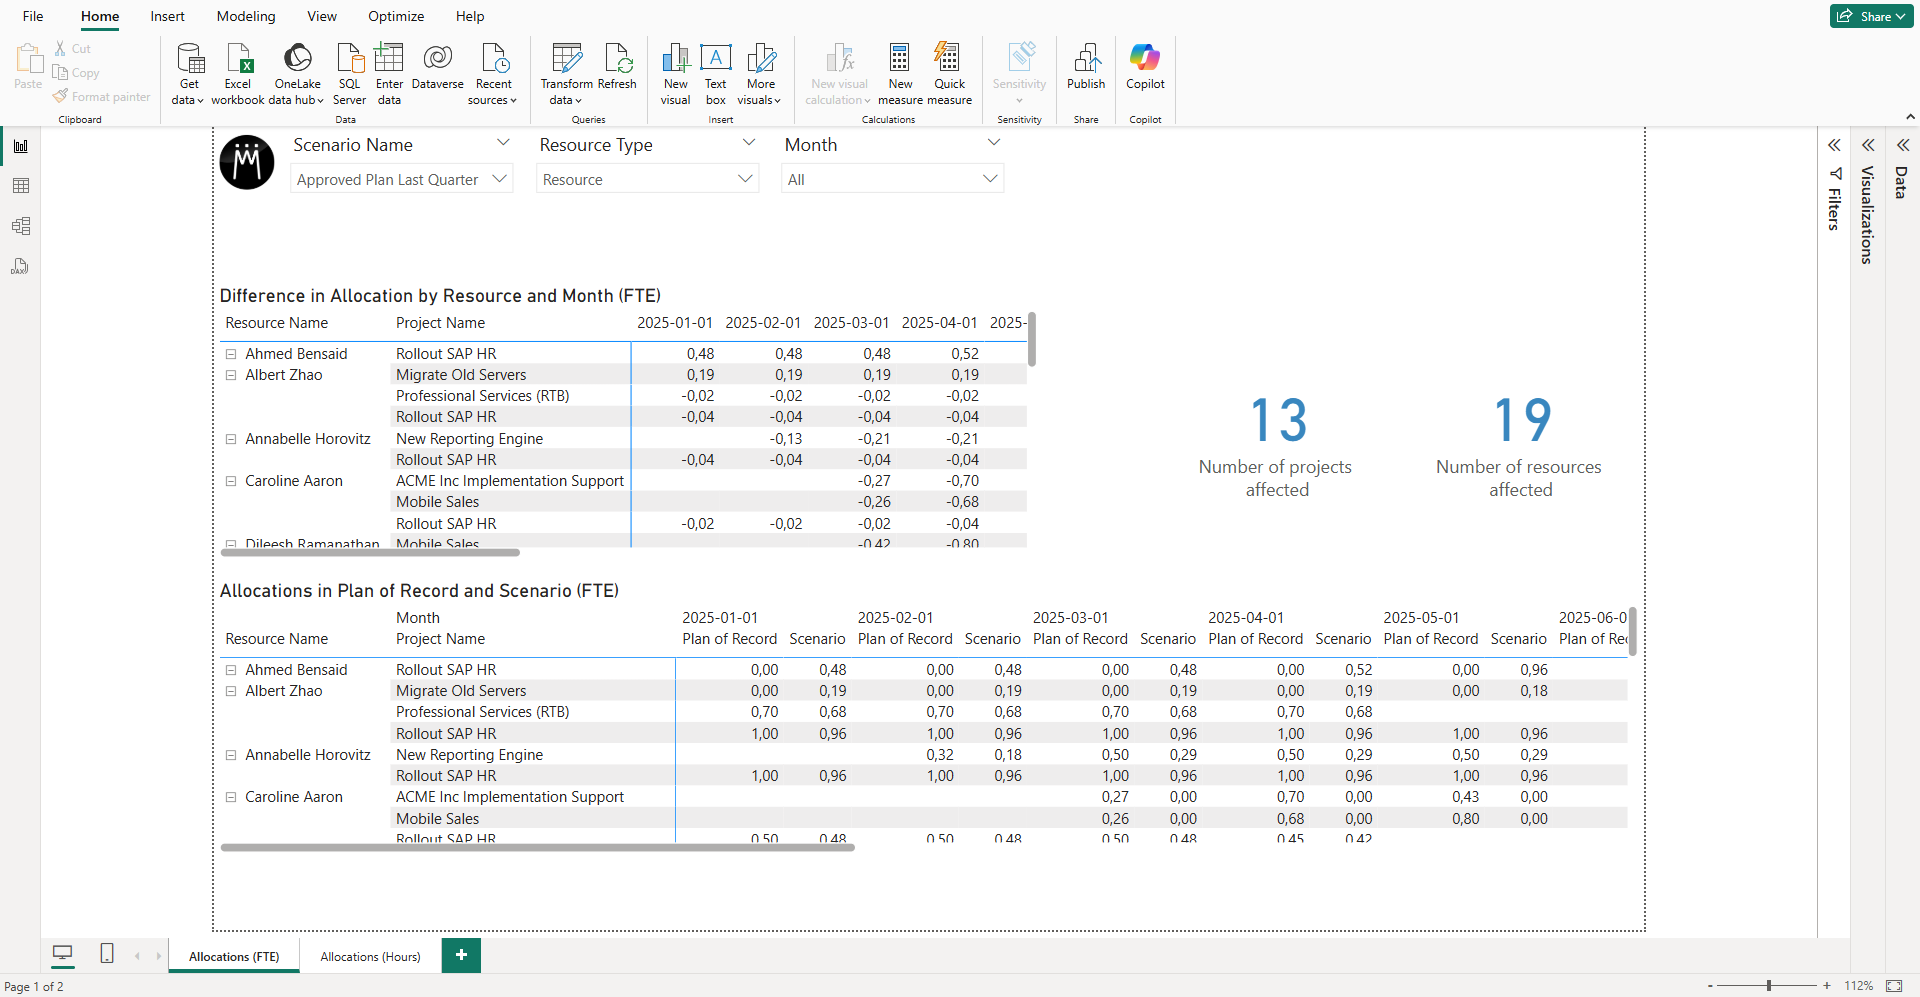Switch to Report view in sidebar
The image size is (1920, 997).
point(20,146)
